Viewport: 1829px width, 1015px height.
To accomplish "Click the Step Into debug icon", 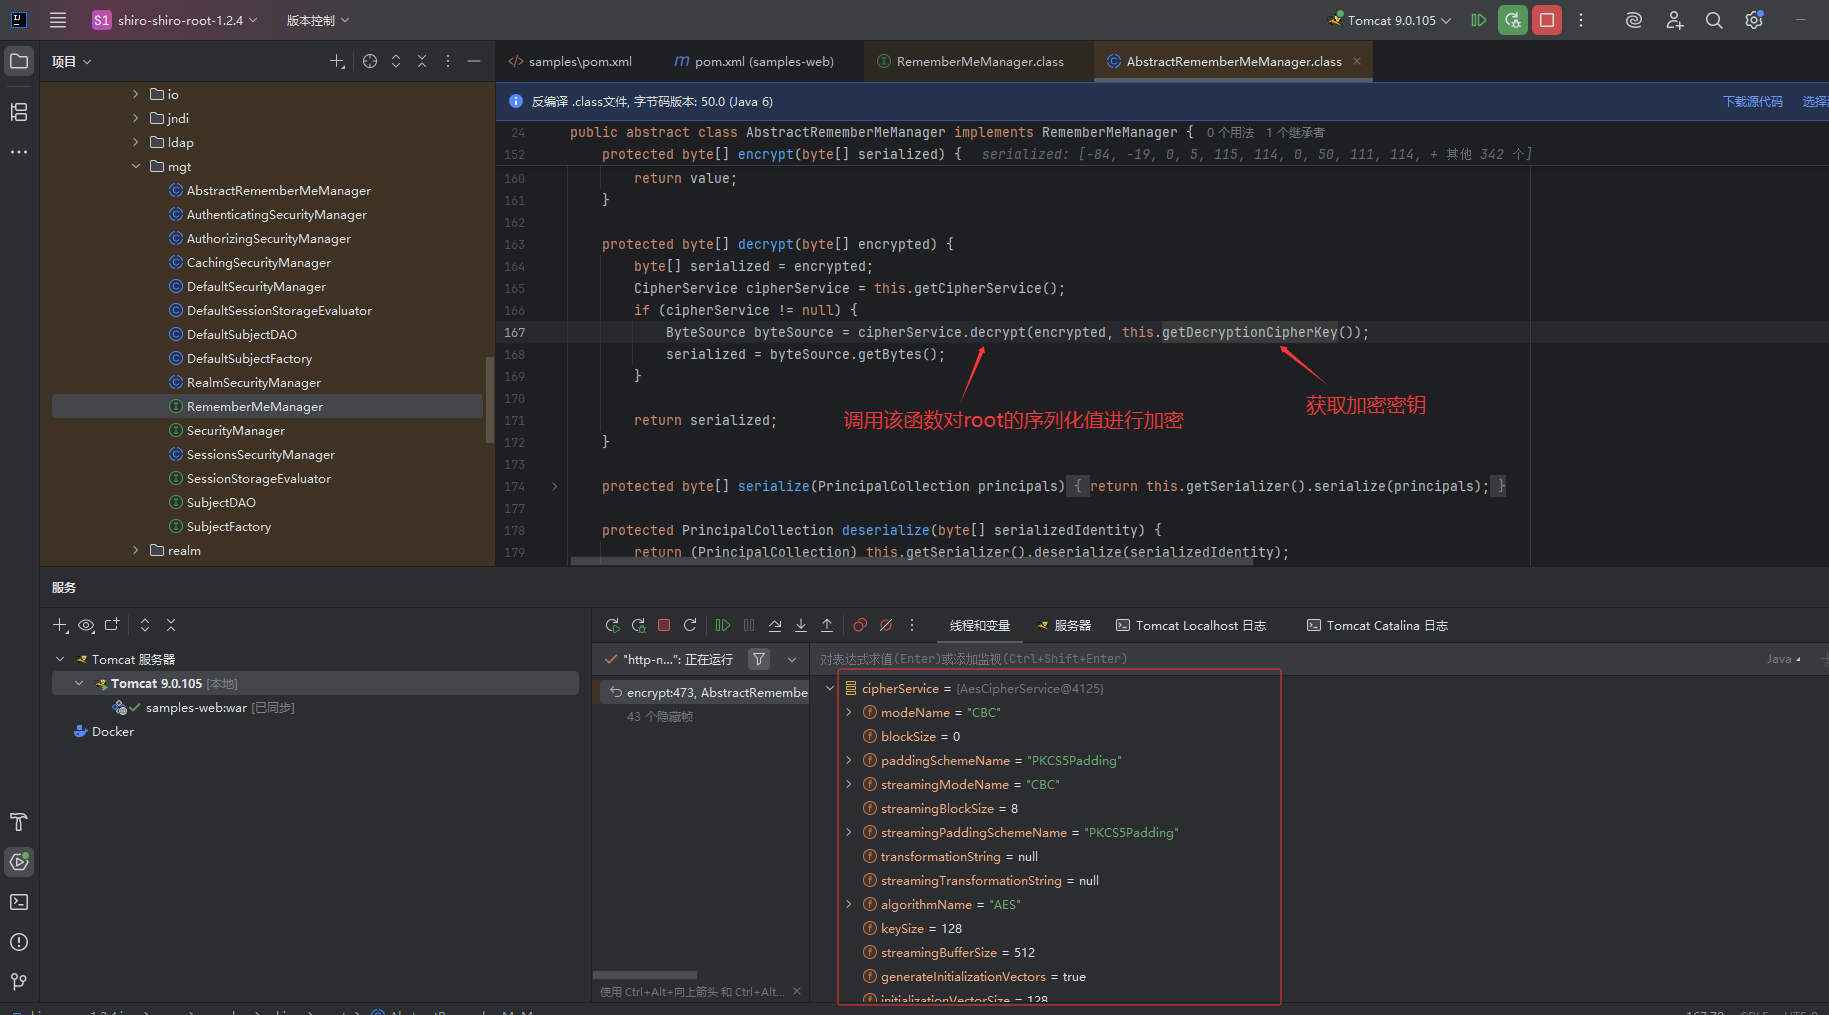I will point(801,625).
